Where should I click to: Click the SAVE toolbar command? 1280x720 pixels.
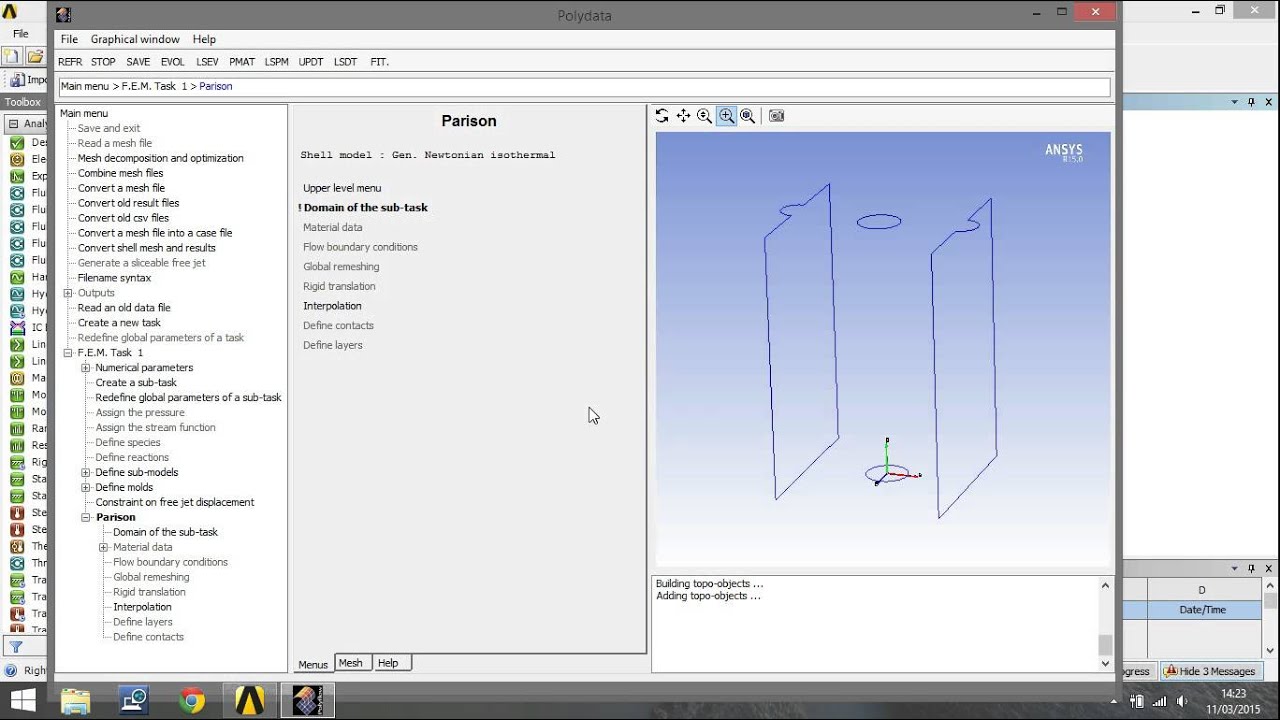[138, 62]
